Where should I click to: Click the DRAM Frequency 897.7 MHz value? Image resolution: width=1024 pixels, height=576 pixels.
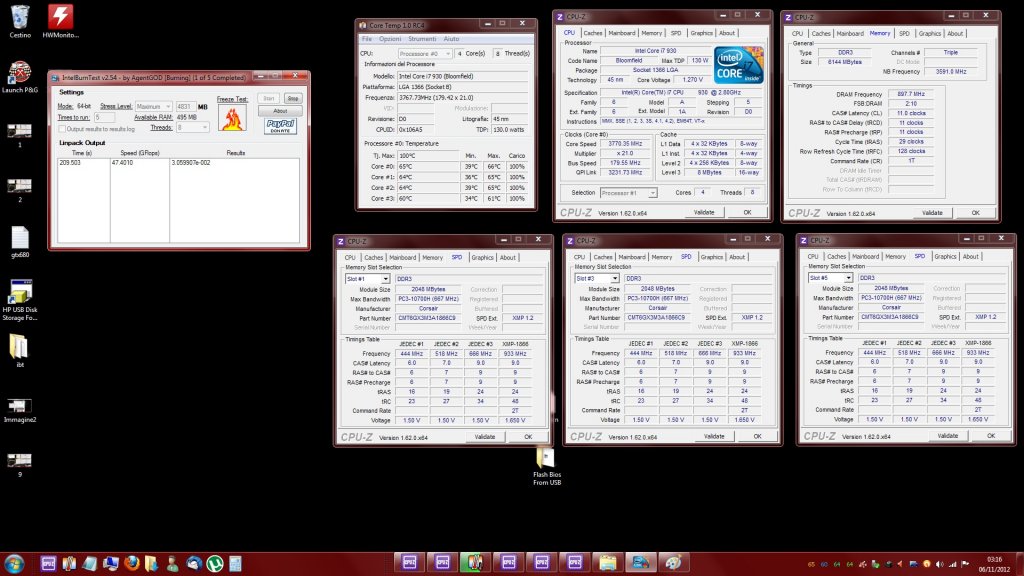[x=911, y=94]
